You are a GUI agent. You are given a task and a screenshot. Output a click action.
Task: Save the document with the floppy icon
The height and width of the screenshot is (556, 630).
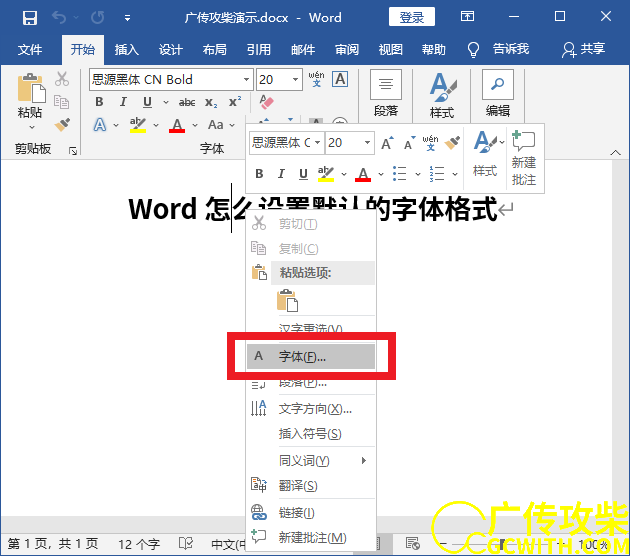[x=30, y=18]
